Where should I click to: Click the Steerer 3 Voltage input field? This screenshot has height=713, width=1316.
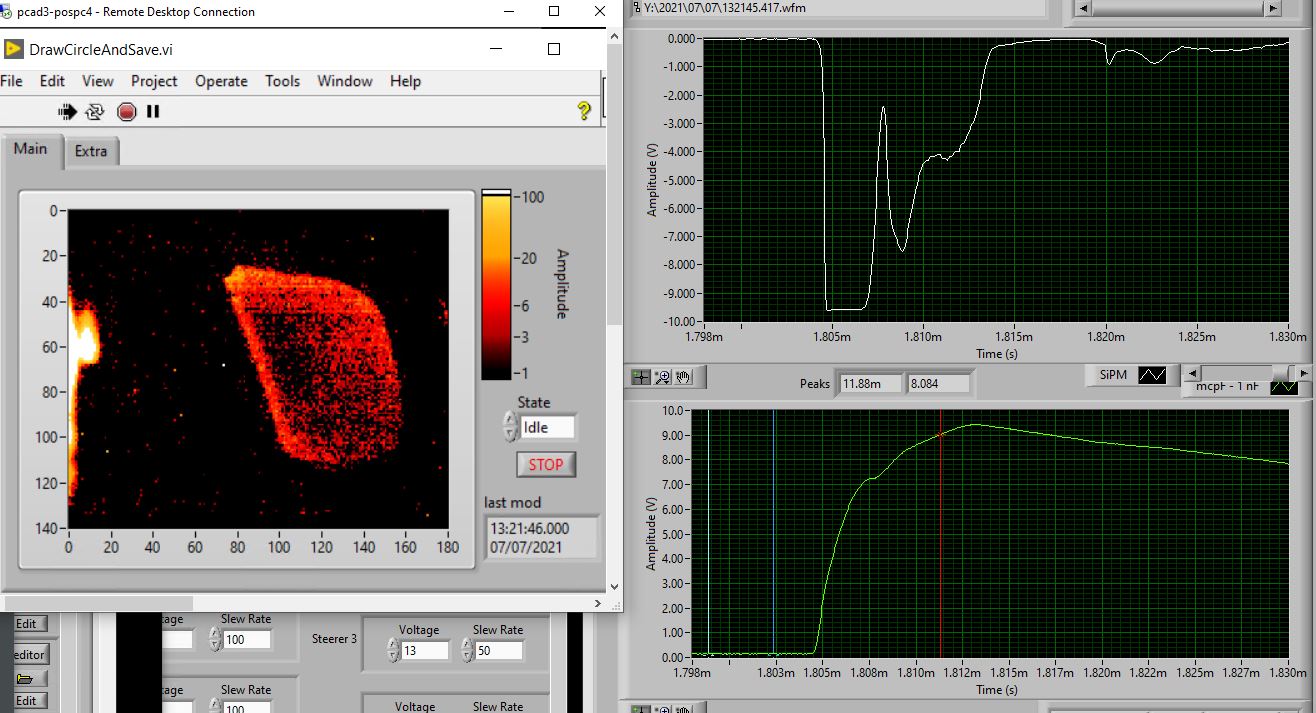point(424,651)
